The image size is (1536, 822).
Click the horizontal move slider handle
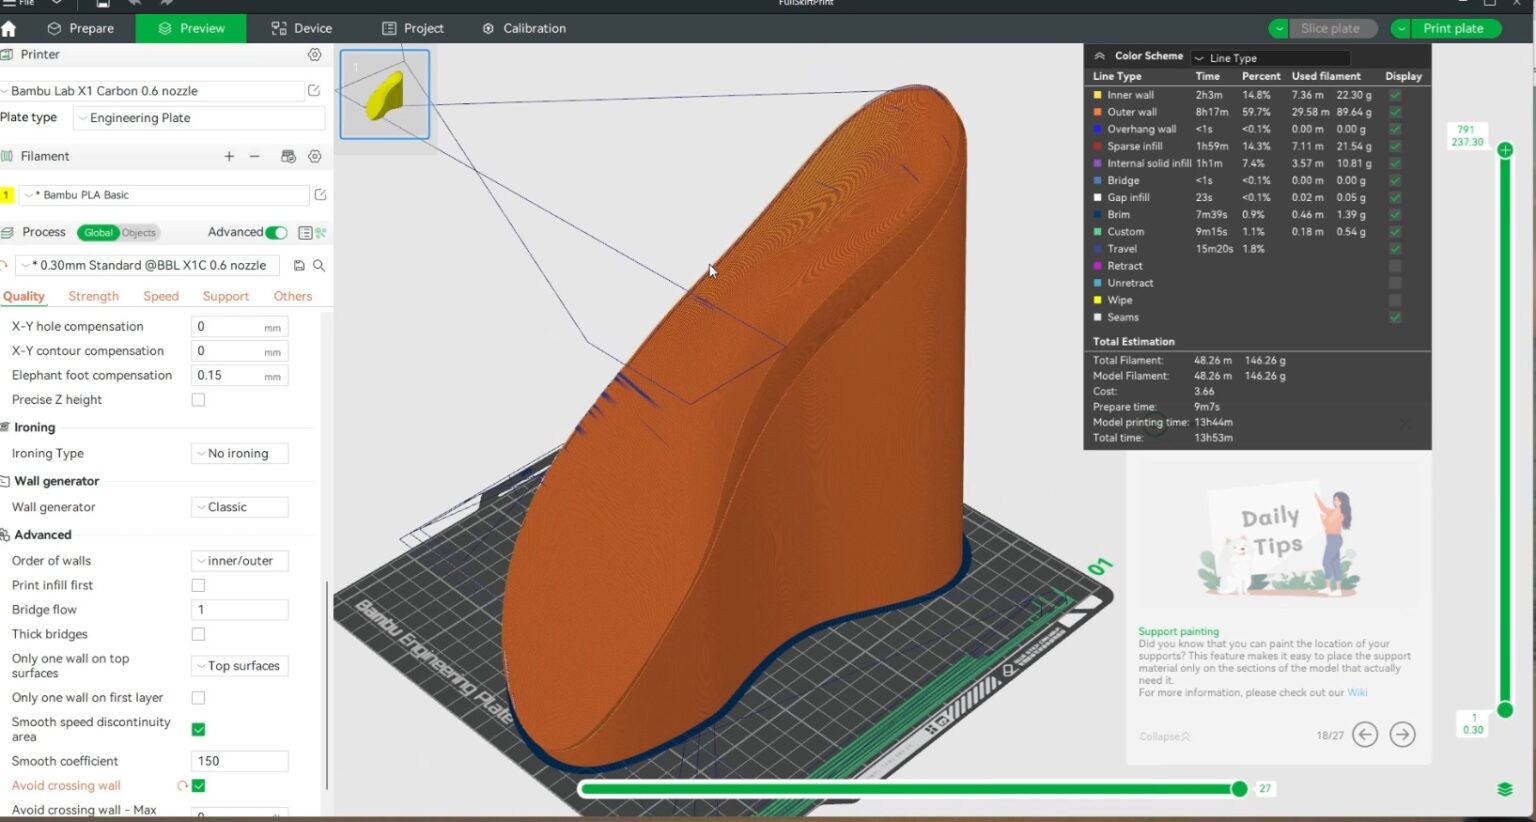click(x=1239, y=789)
